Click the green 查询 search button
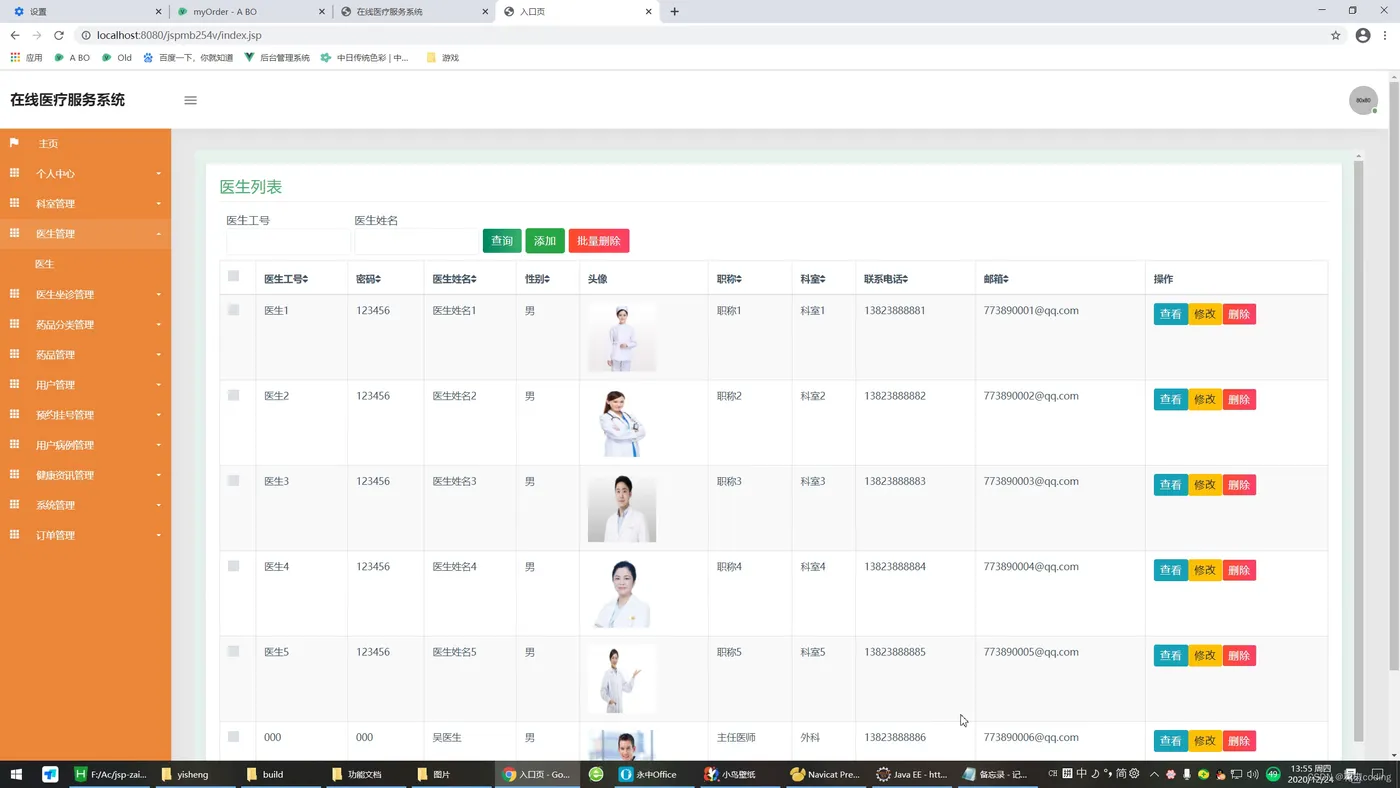 click(x=502, y=241)
